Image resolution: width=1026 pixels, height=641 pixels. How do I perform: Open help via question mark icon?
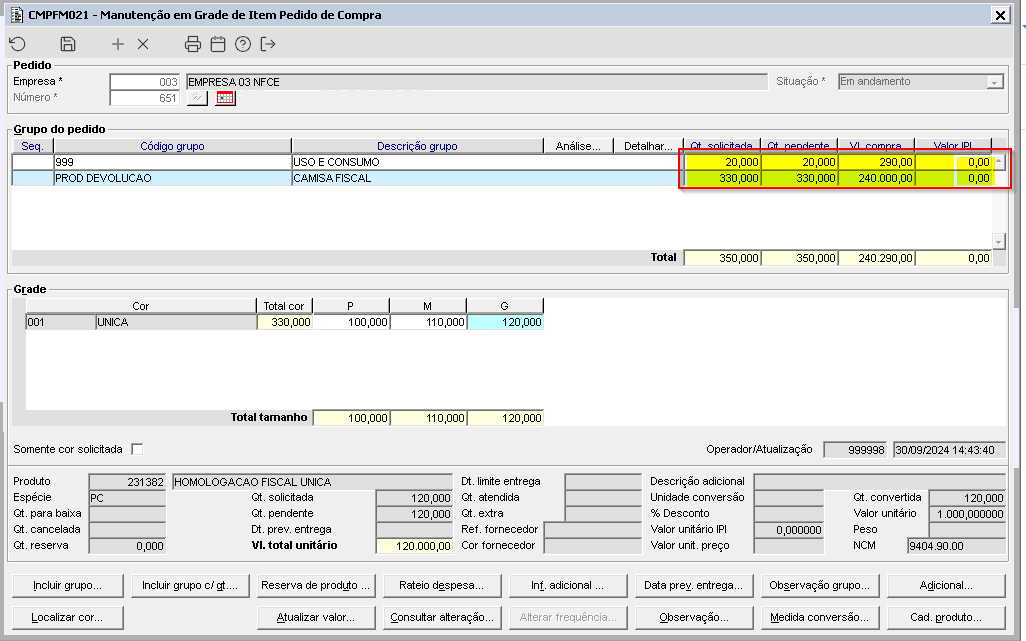click(x=243, y=44)
